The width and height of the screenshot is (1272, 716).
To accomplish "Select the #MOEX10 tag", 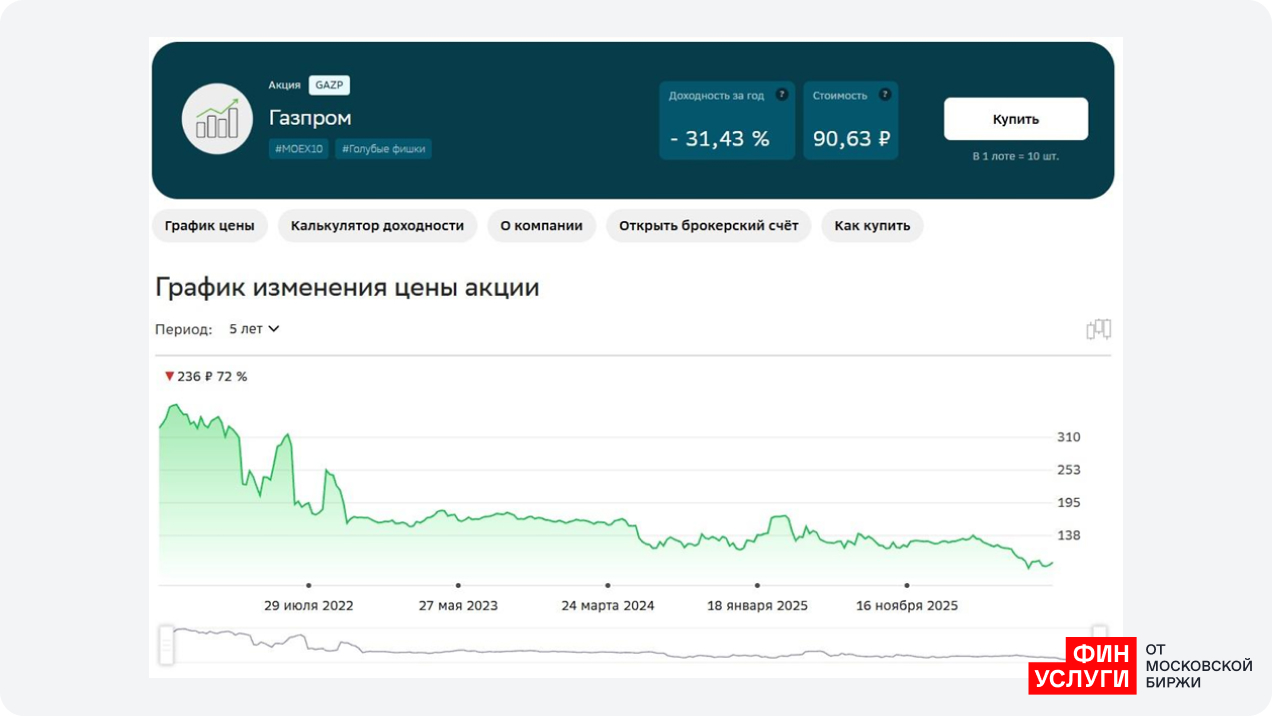I will (x=299, y=149).
